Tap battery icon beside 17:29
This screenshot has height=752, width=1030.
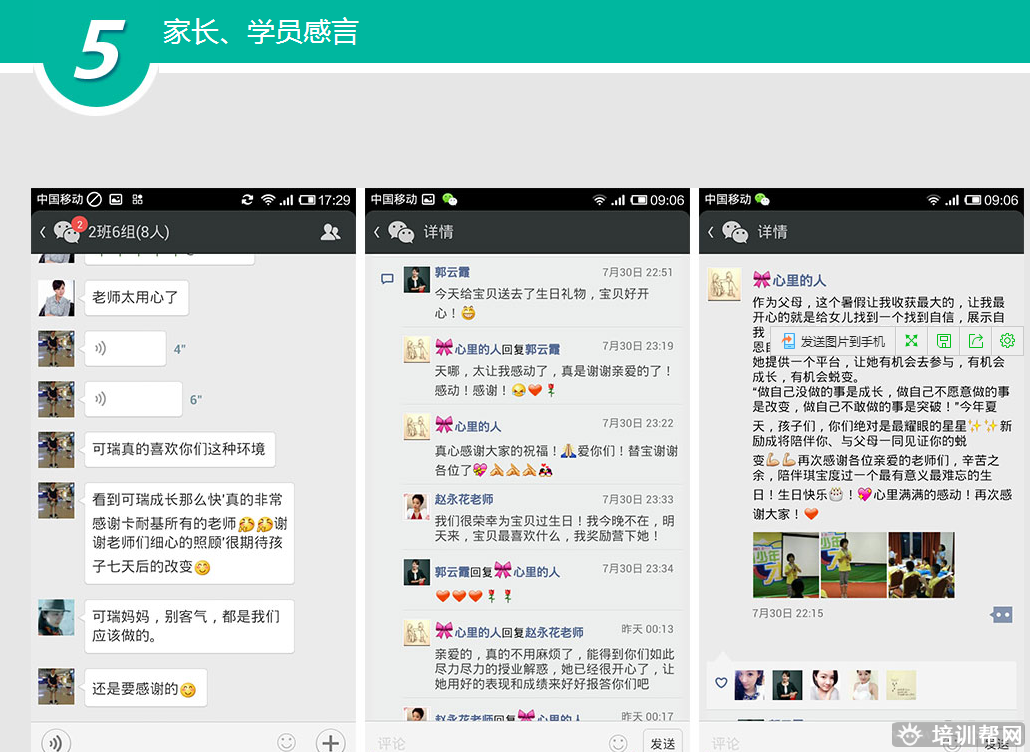[307, 200]
